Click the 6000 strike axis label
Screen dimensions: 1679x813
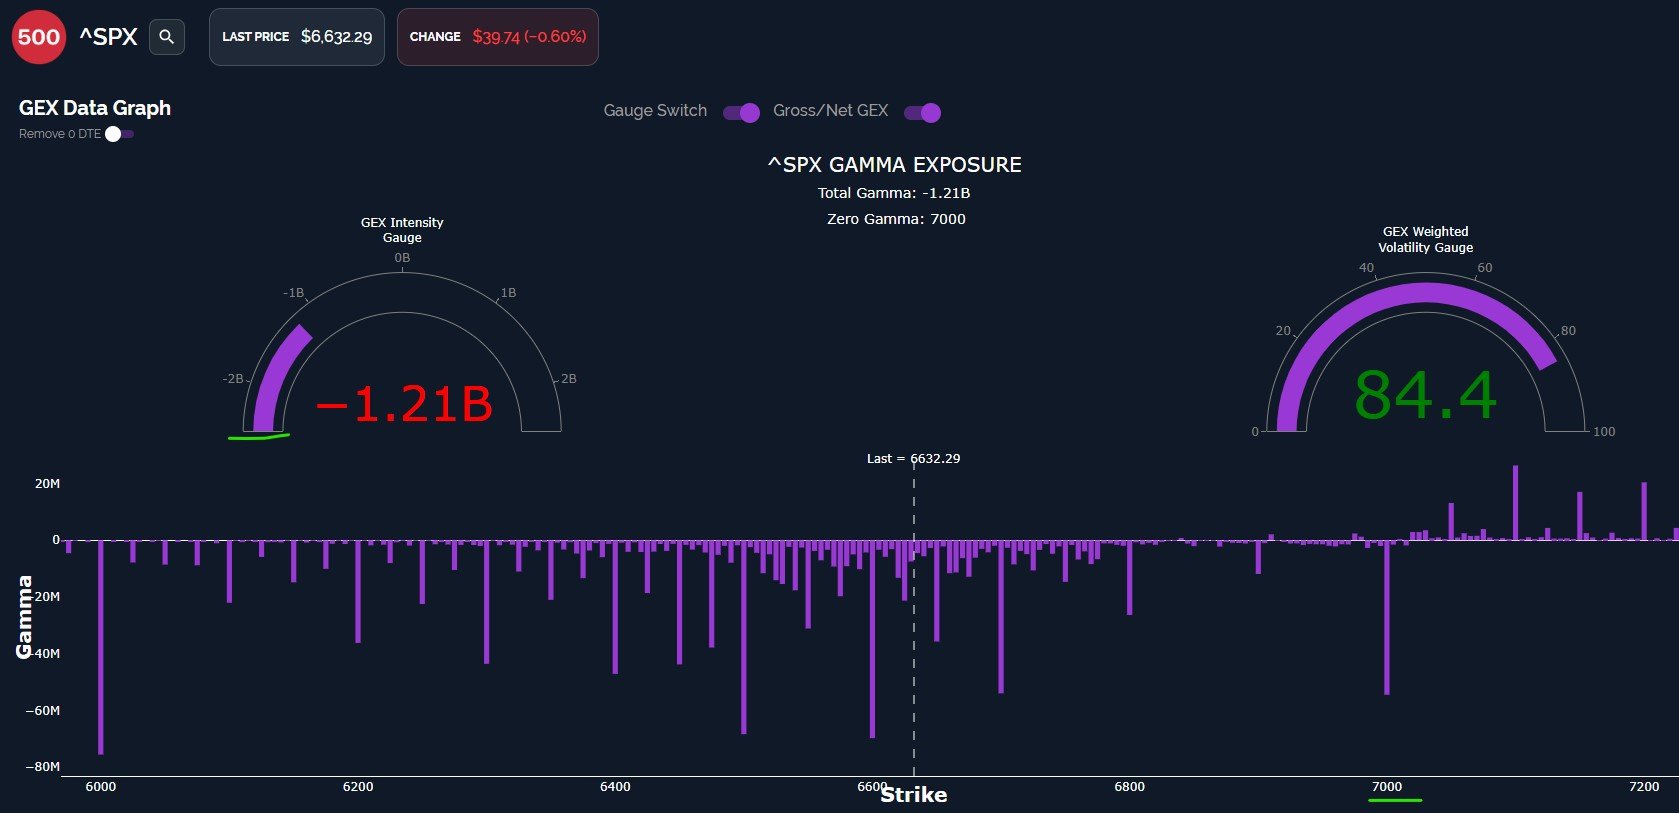(x=101, y=787)
